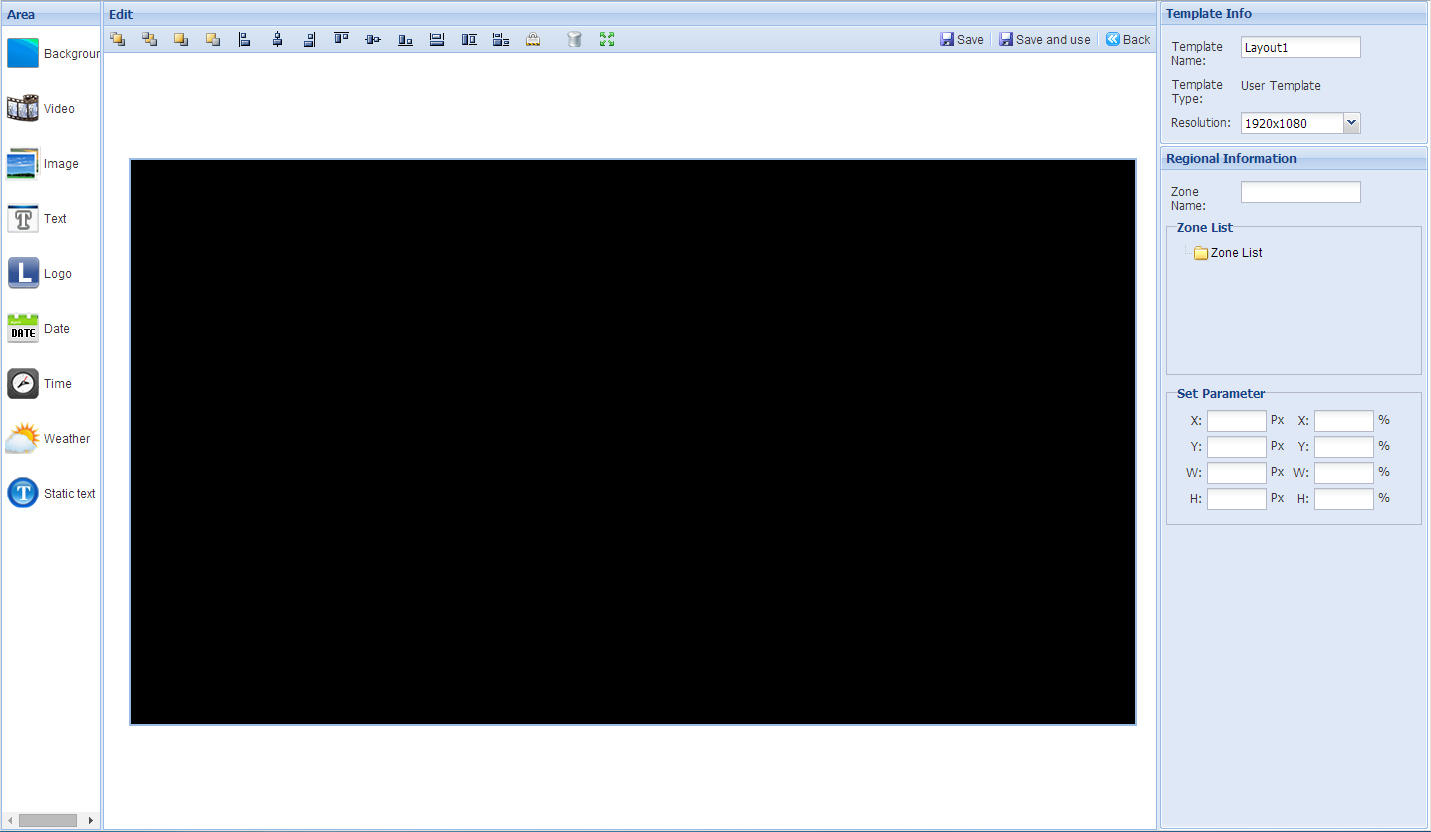Make zones same size icon
The height and width of the screenshot is (832, 1431).
tap(501, 39)
